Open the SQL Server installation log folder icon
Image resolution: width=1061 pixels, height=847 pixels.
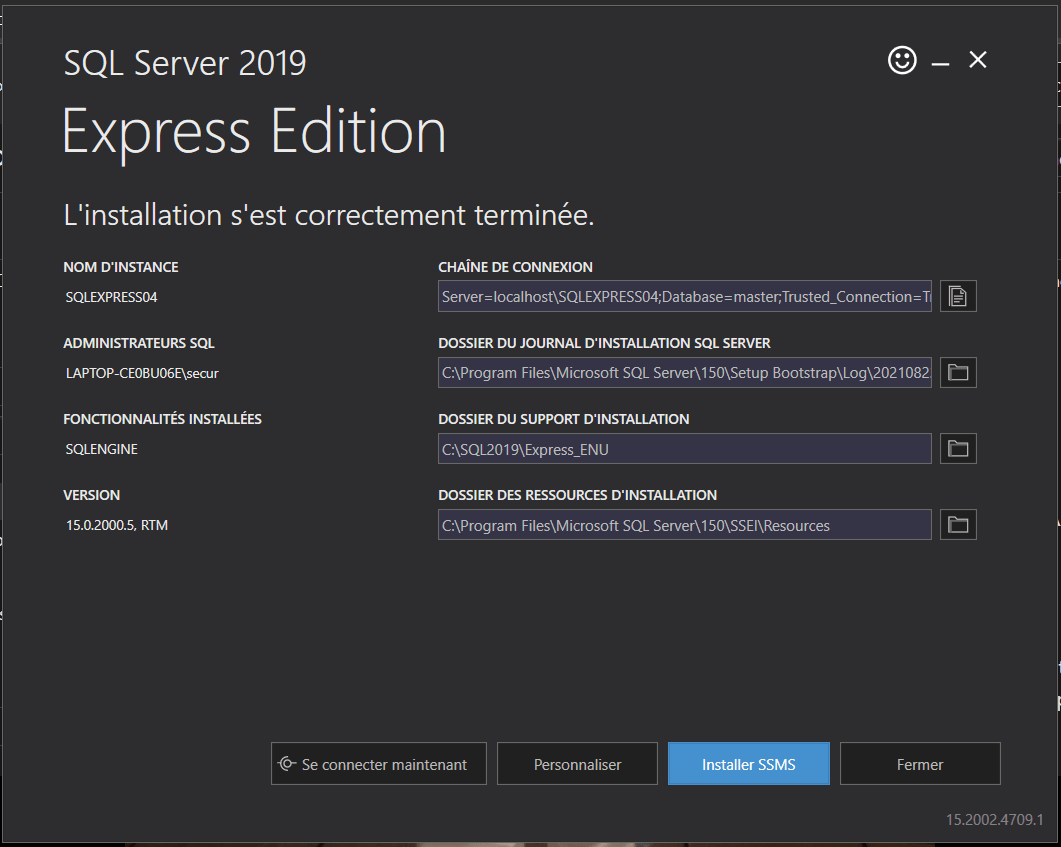tap(958, 372)
